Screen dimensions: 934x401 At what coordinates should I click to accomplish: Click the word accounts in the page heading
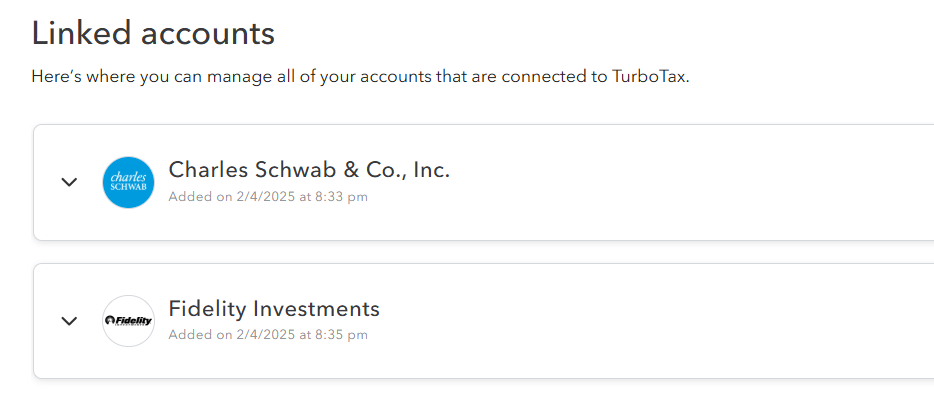click(x=208, y=35)
